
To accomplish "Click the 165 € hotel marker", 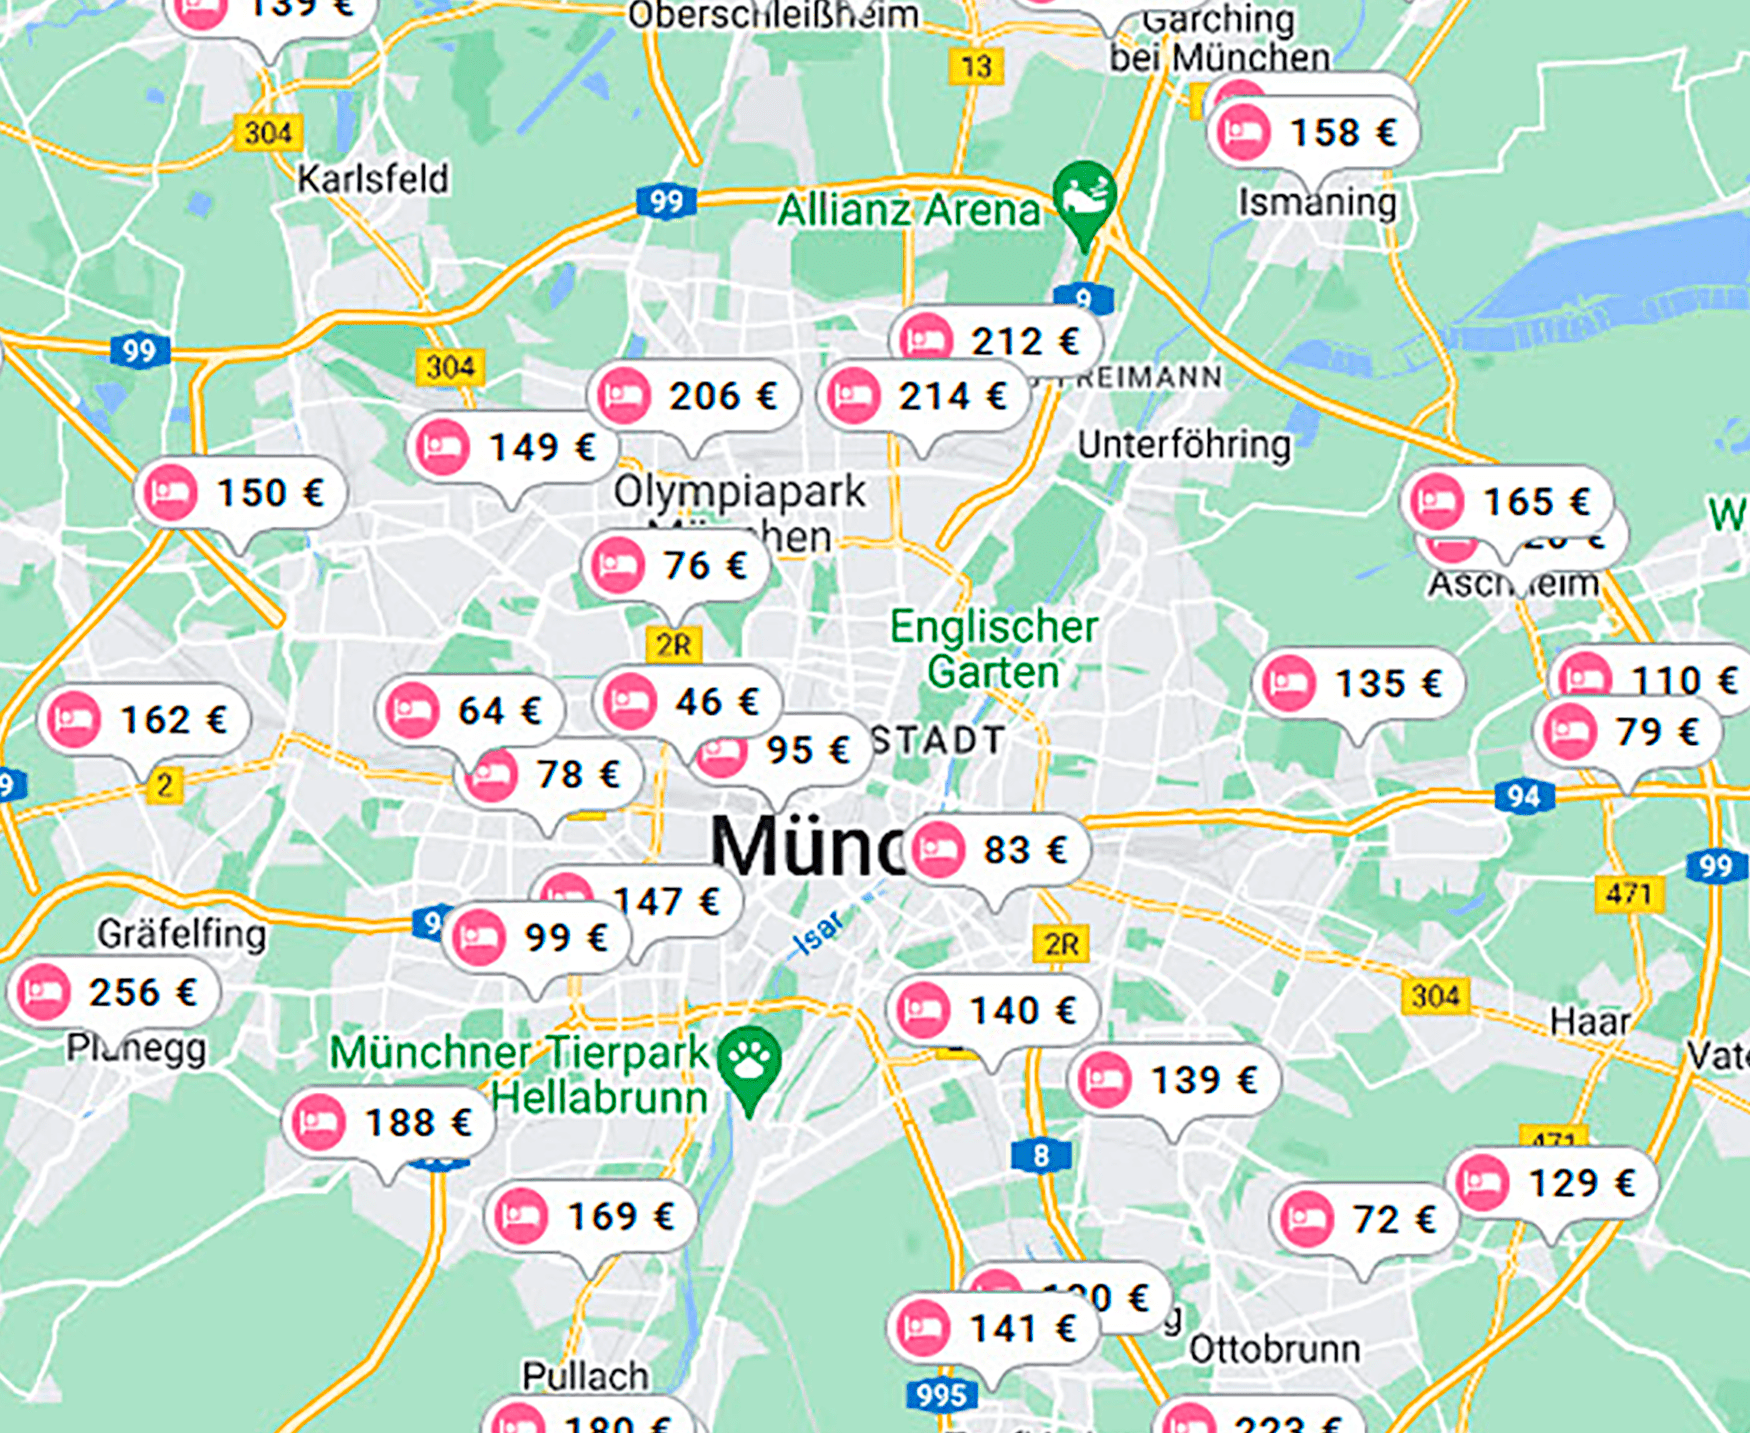I will (x=1507, y=501).
